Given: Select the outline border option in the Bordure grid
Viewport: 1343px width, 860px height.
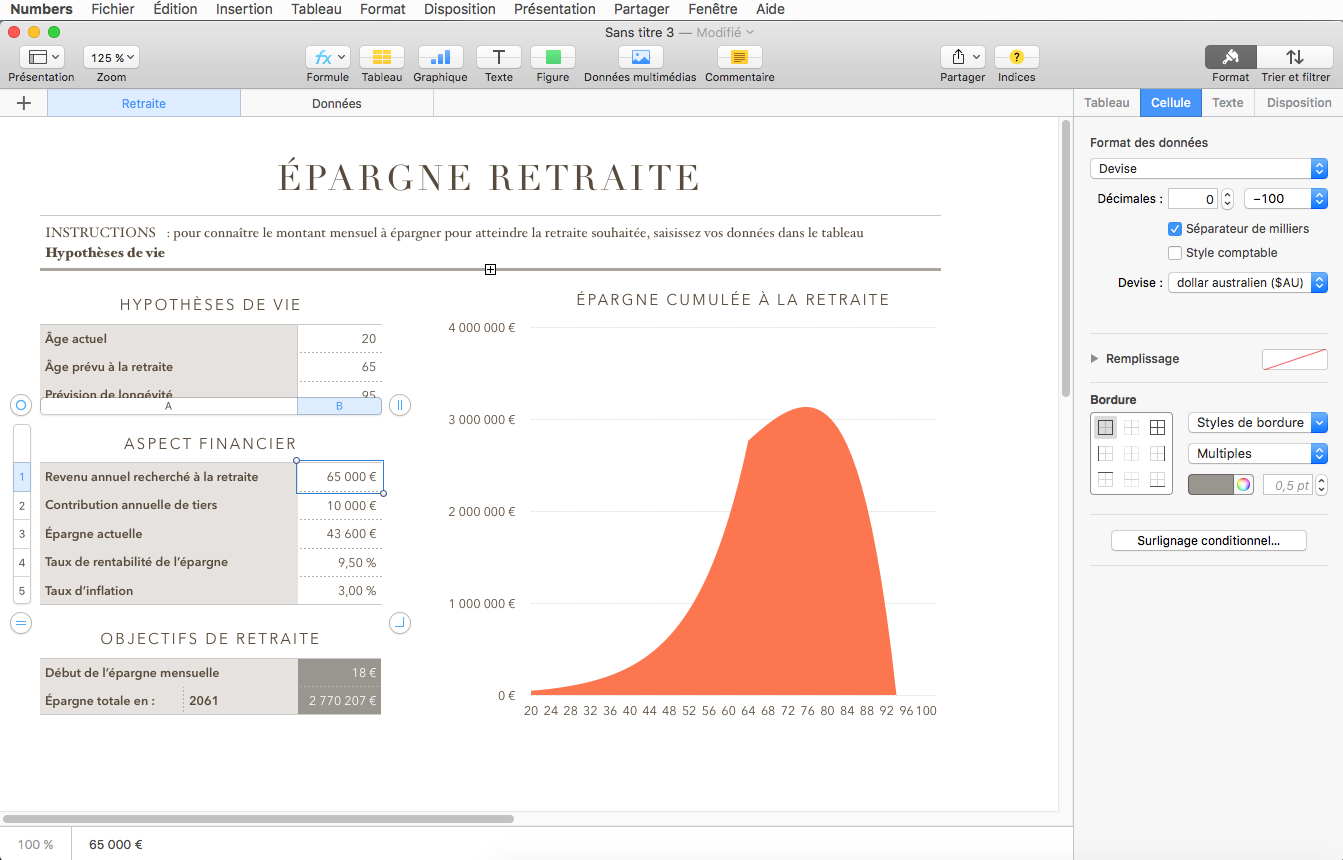Looking at the screenshot, I should [1105, 428].
